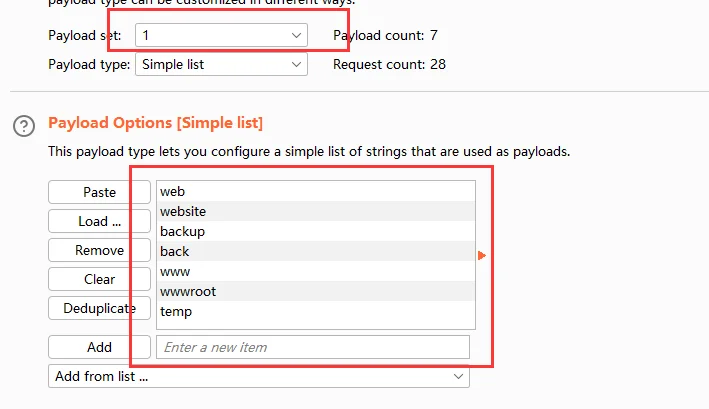Expand the Add from list dropdown
The width and height of the screenshot is (709, 409).
[259, 377]
